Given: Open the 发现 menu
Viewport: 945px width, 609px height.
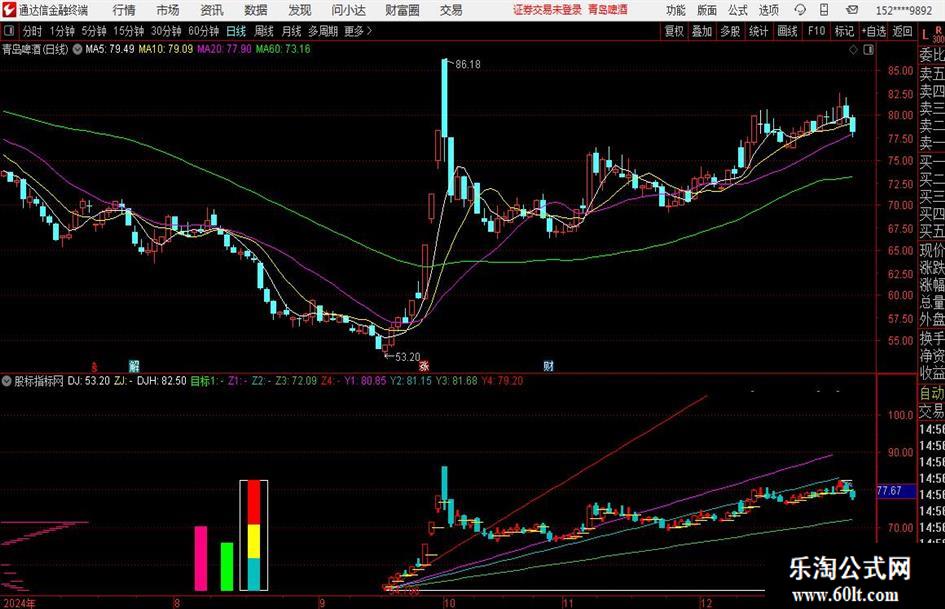Looking at the screenshot, I should point(300,10).
